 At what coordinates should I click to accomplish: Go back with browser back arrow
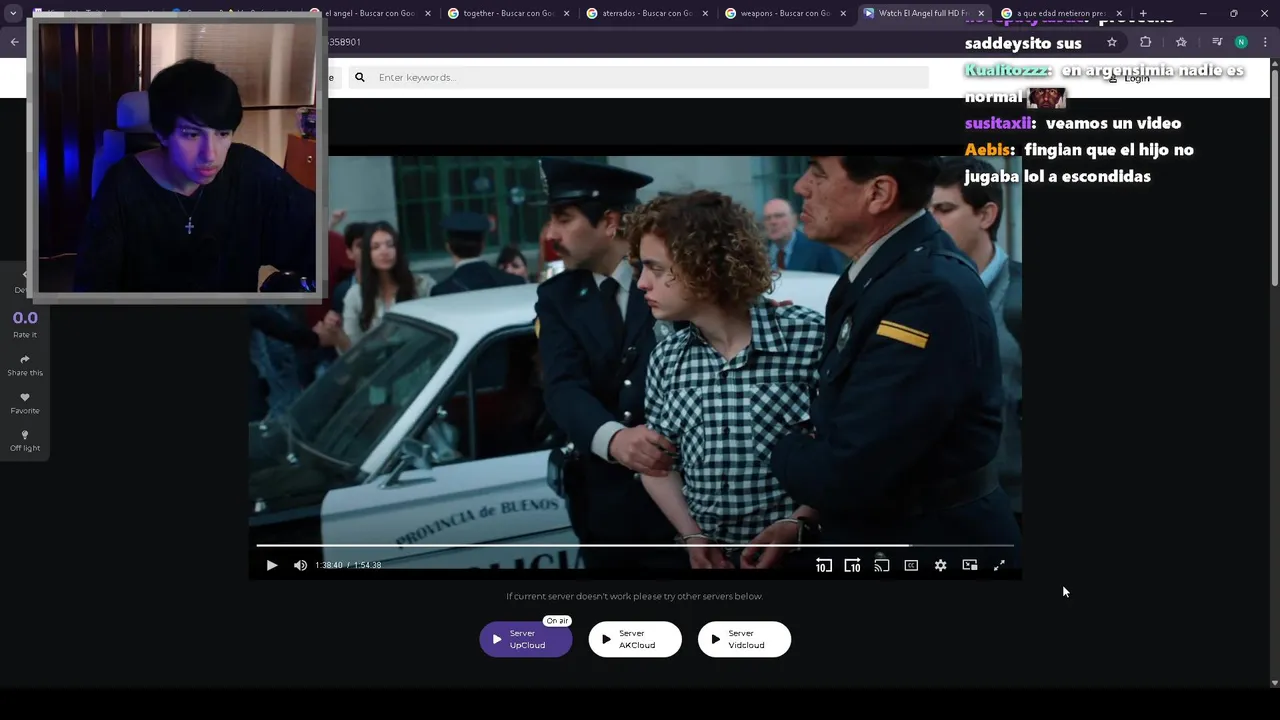point(14,42)
